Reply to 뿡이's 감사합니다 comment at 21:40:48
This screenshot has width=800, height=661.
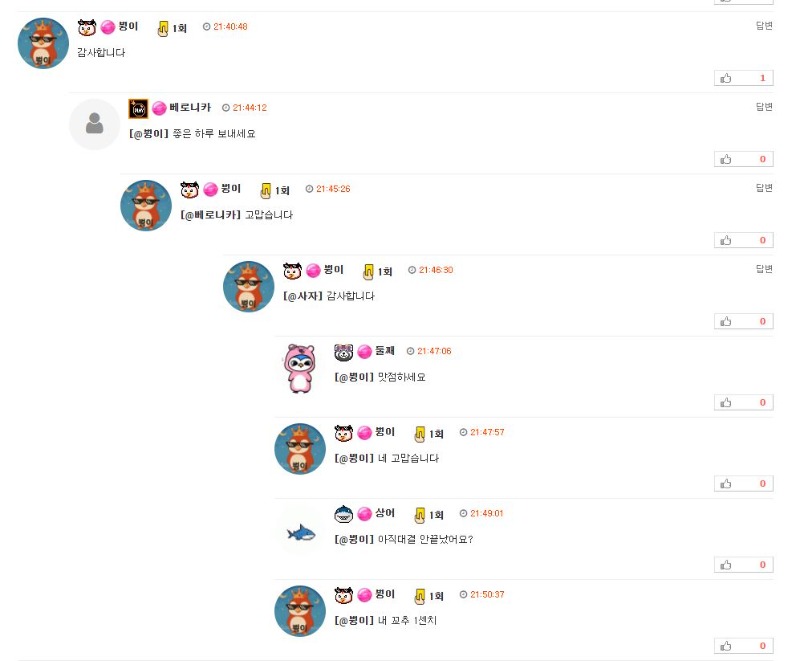point(764,26)
